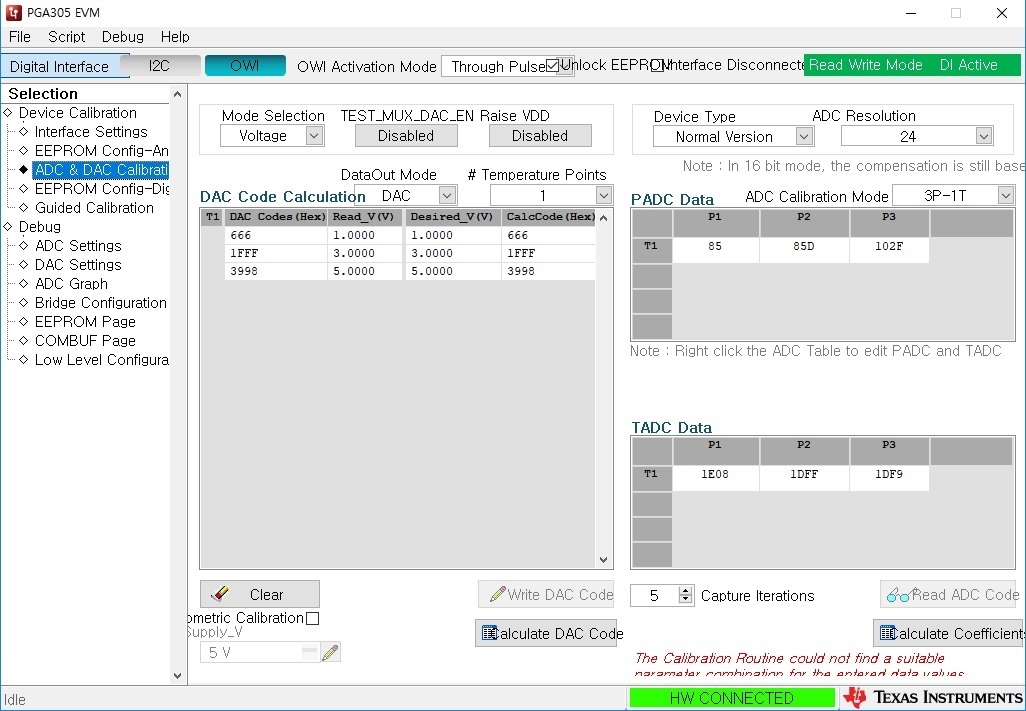Viewport: 1026px width, 711px height.
Task: Click the Capture Iterations value field
Action: (654, 595)
